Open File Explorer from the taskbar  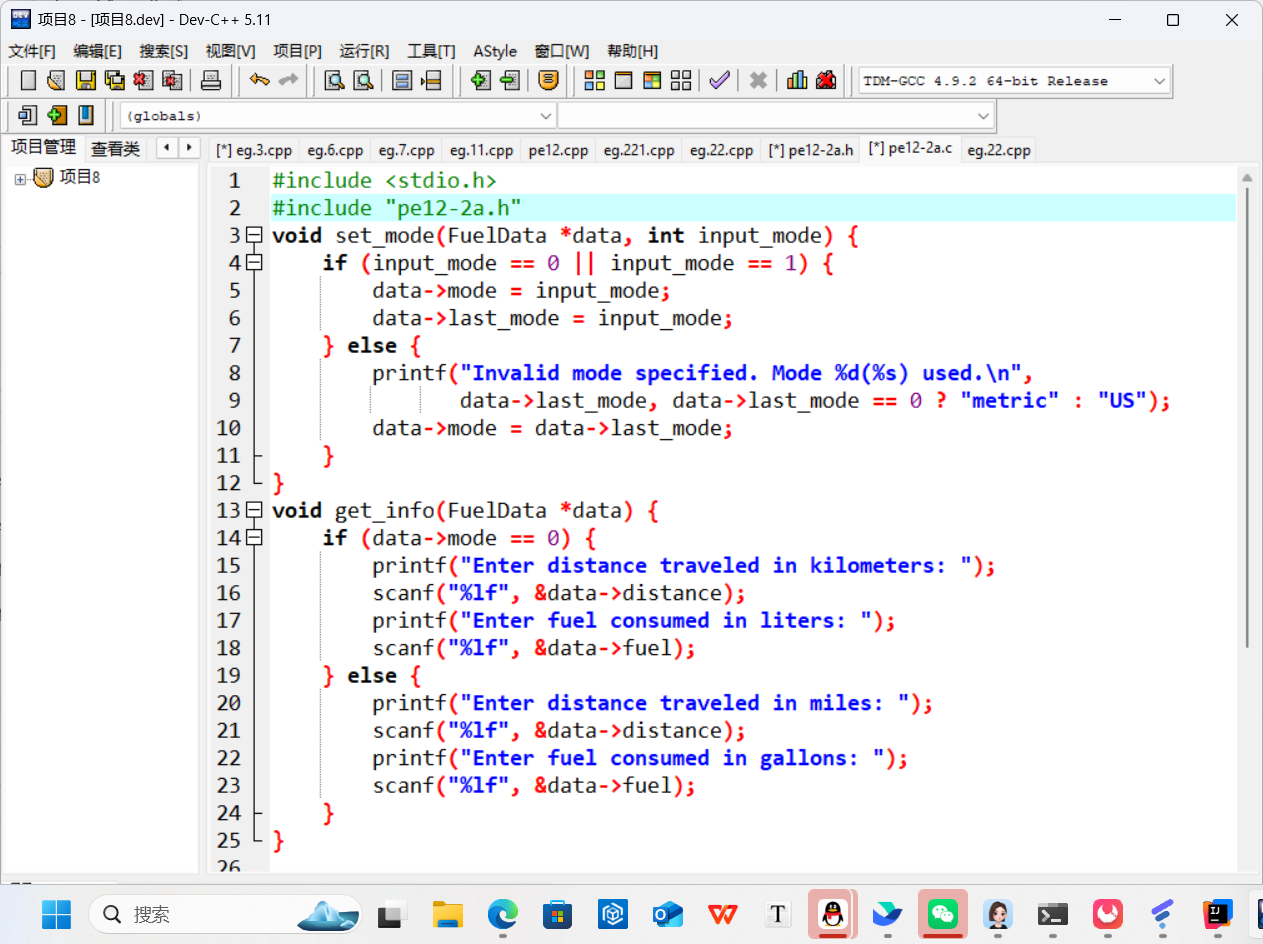coord(448,914)
